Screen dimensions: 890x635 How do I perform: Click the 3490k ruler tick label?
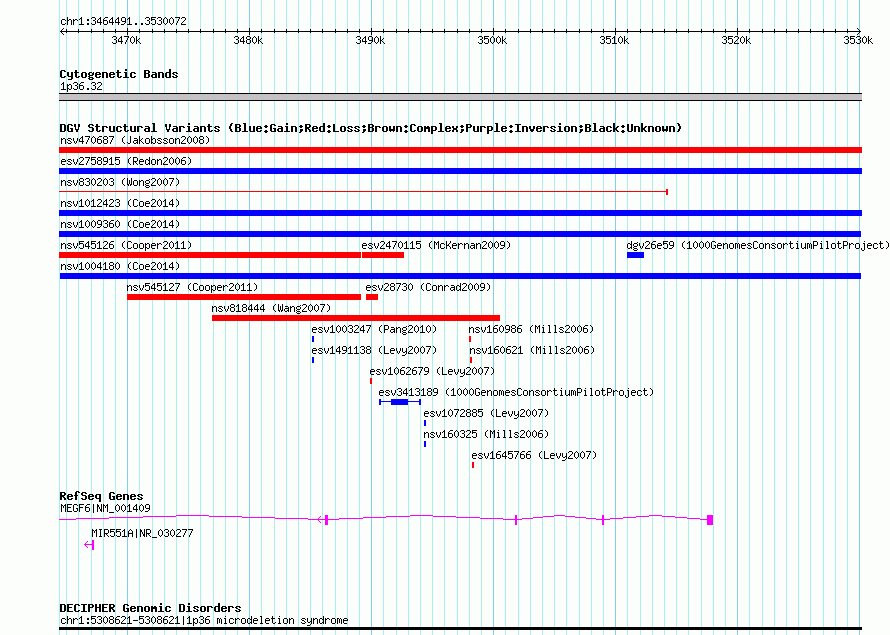point(370,40)
